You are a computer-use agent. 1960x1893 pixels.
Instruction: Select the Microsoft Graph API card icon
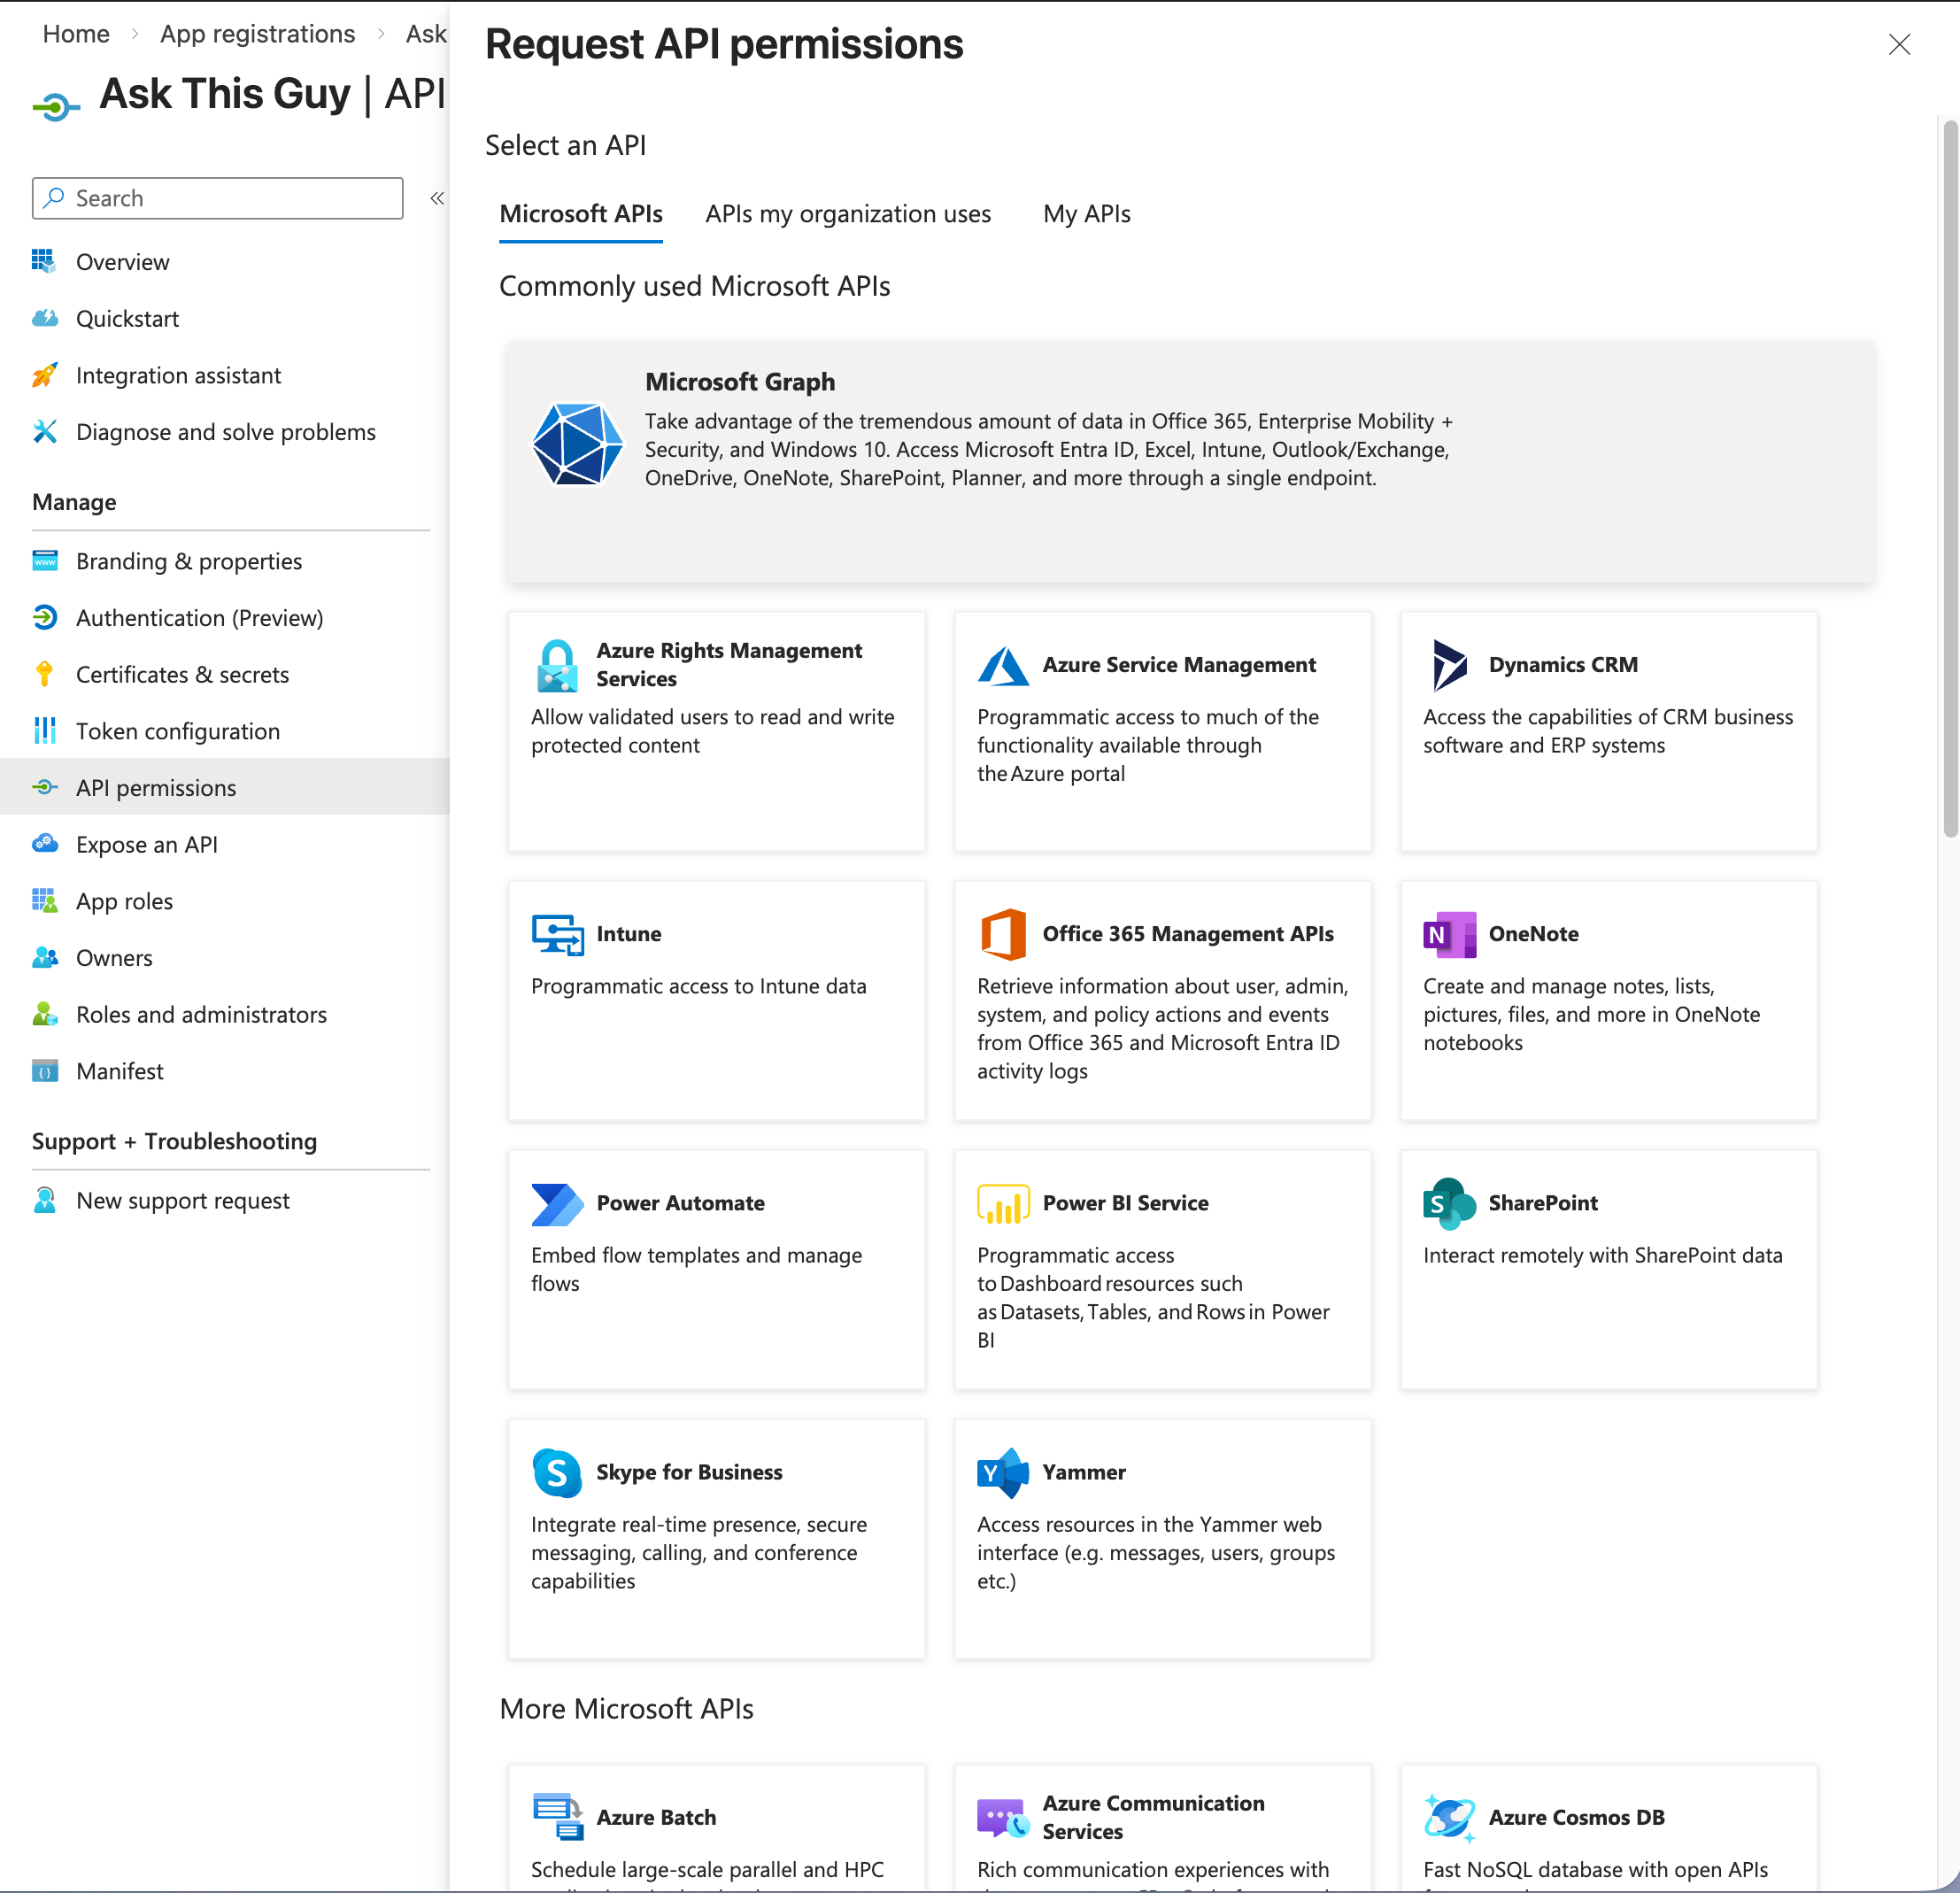[577, 443]
